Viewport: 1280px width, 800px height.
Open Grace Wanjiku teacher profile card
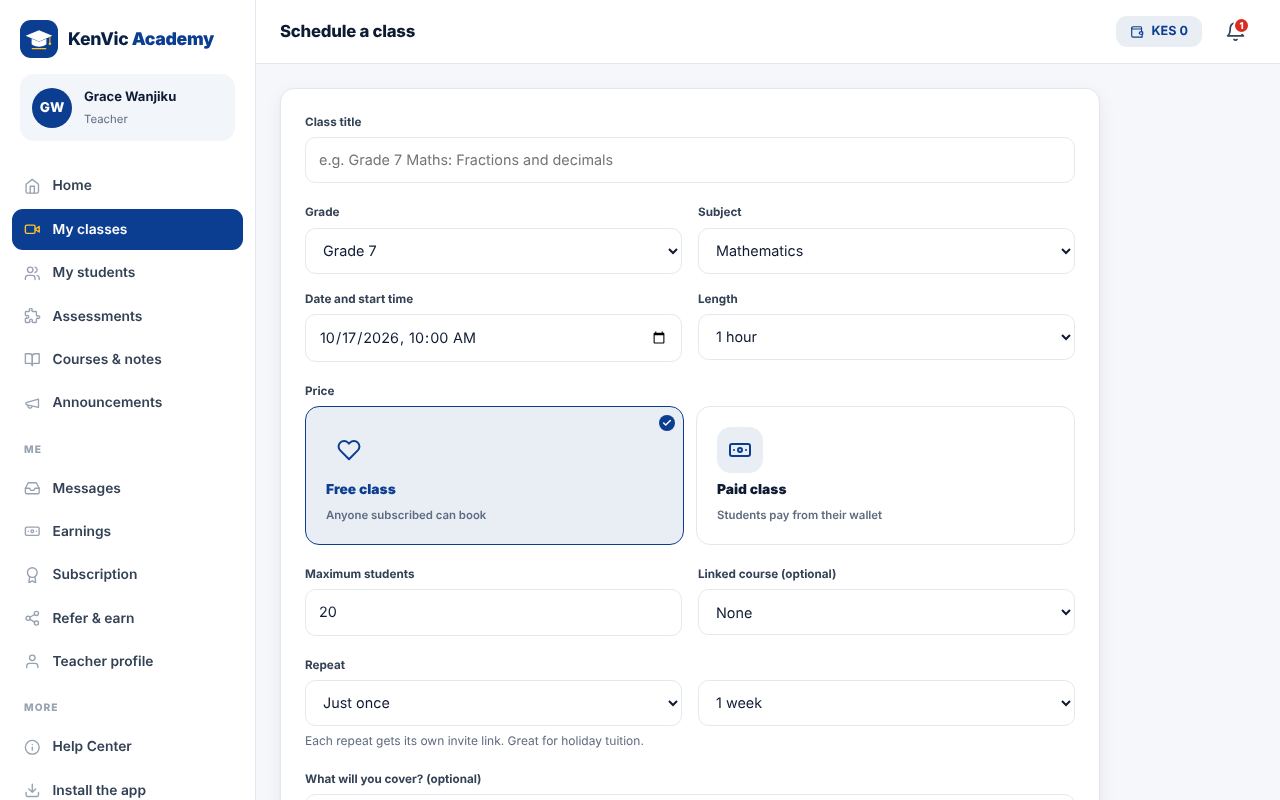point(127,107)
